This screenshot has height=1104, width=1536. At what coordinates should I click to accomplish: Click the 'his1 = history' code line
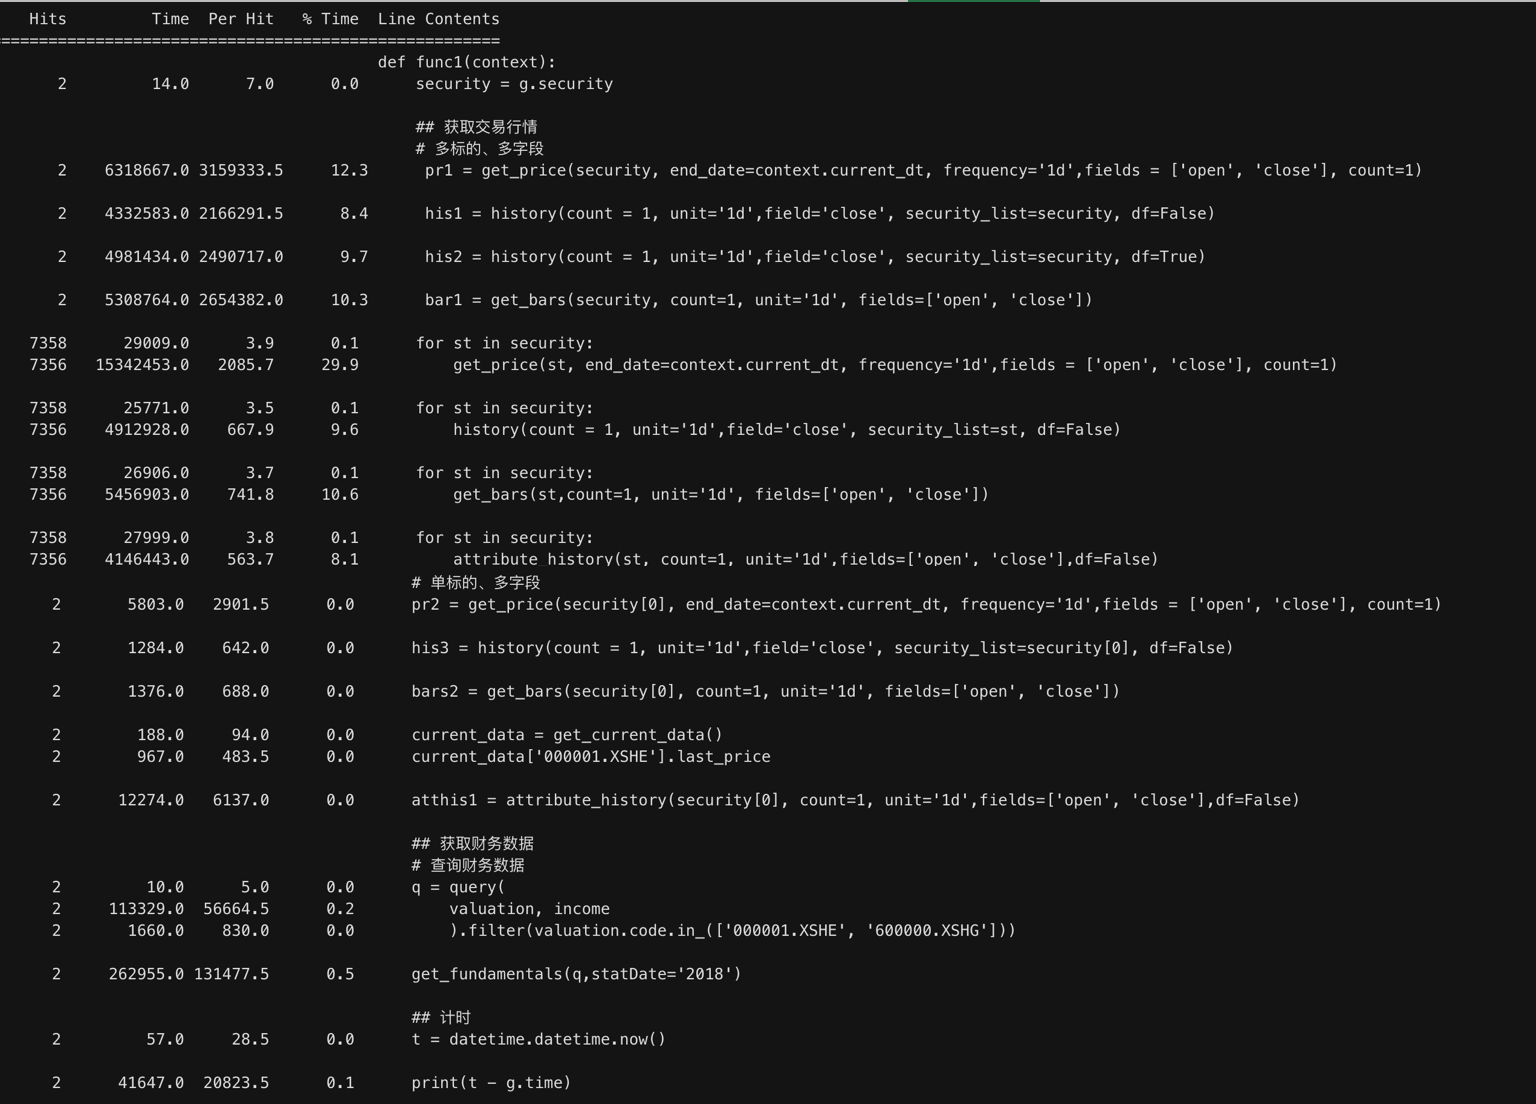pyautogui.click(x=819, y=213)
